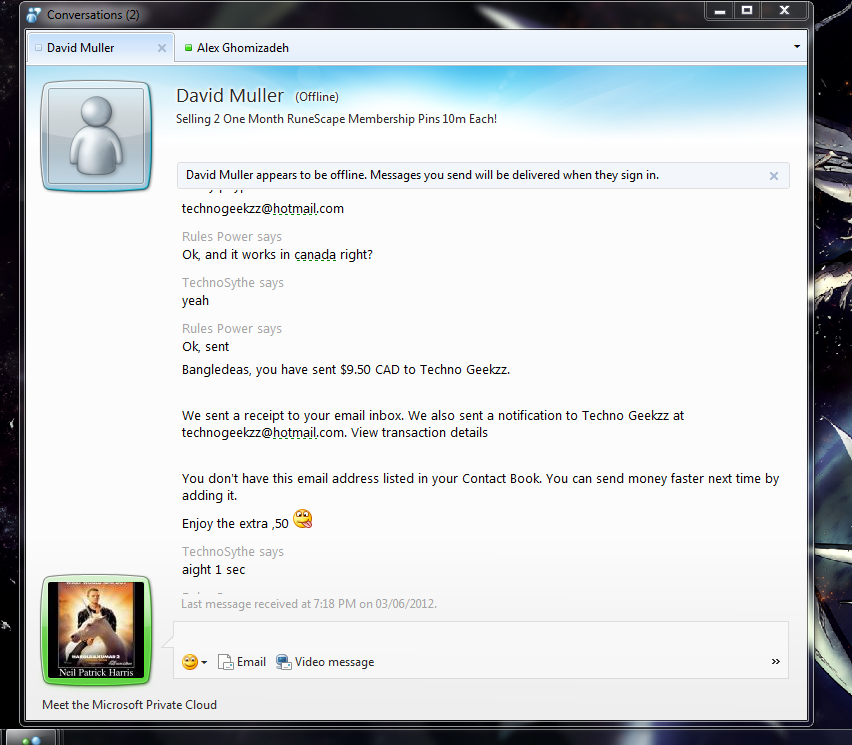Image resolution: width=852 pixels, height=745 pixels.
Task: Click the underlined word canada
Action: 315,254
